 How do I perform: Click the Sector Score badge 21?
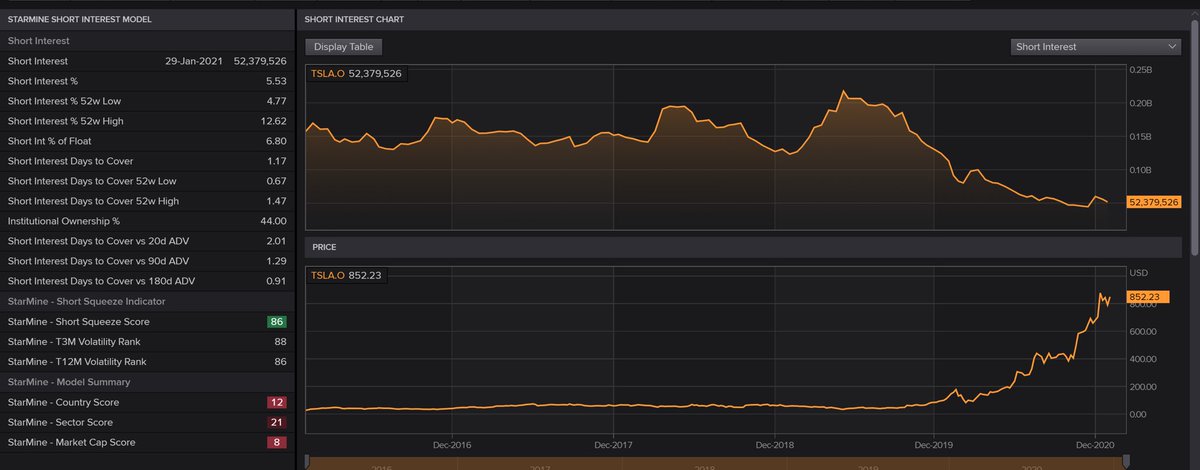coord(277,422)
